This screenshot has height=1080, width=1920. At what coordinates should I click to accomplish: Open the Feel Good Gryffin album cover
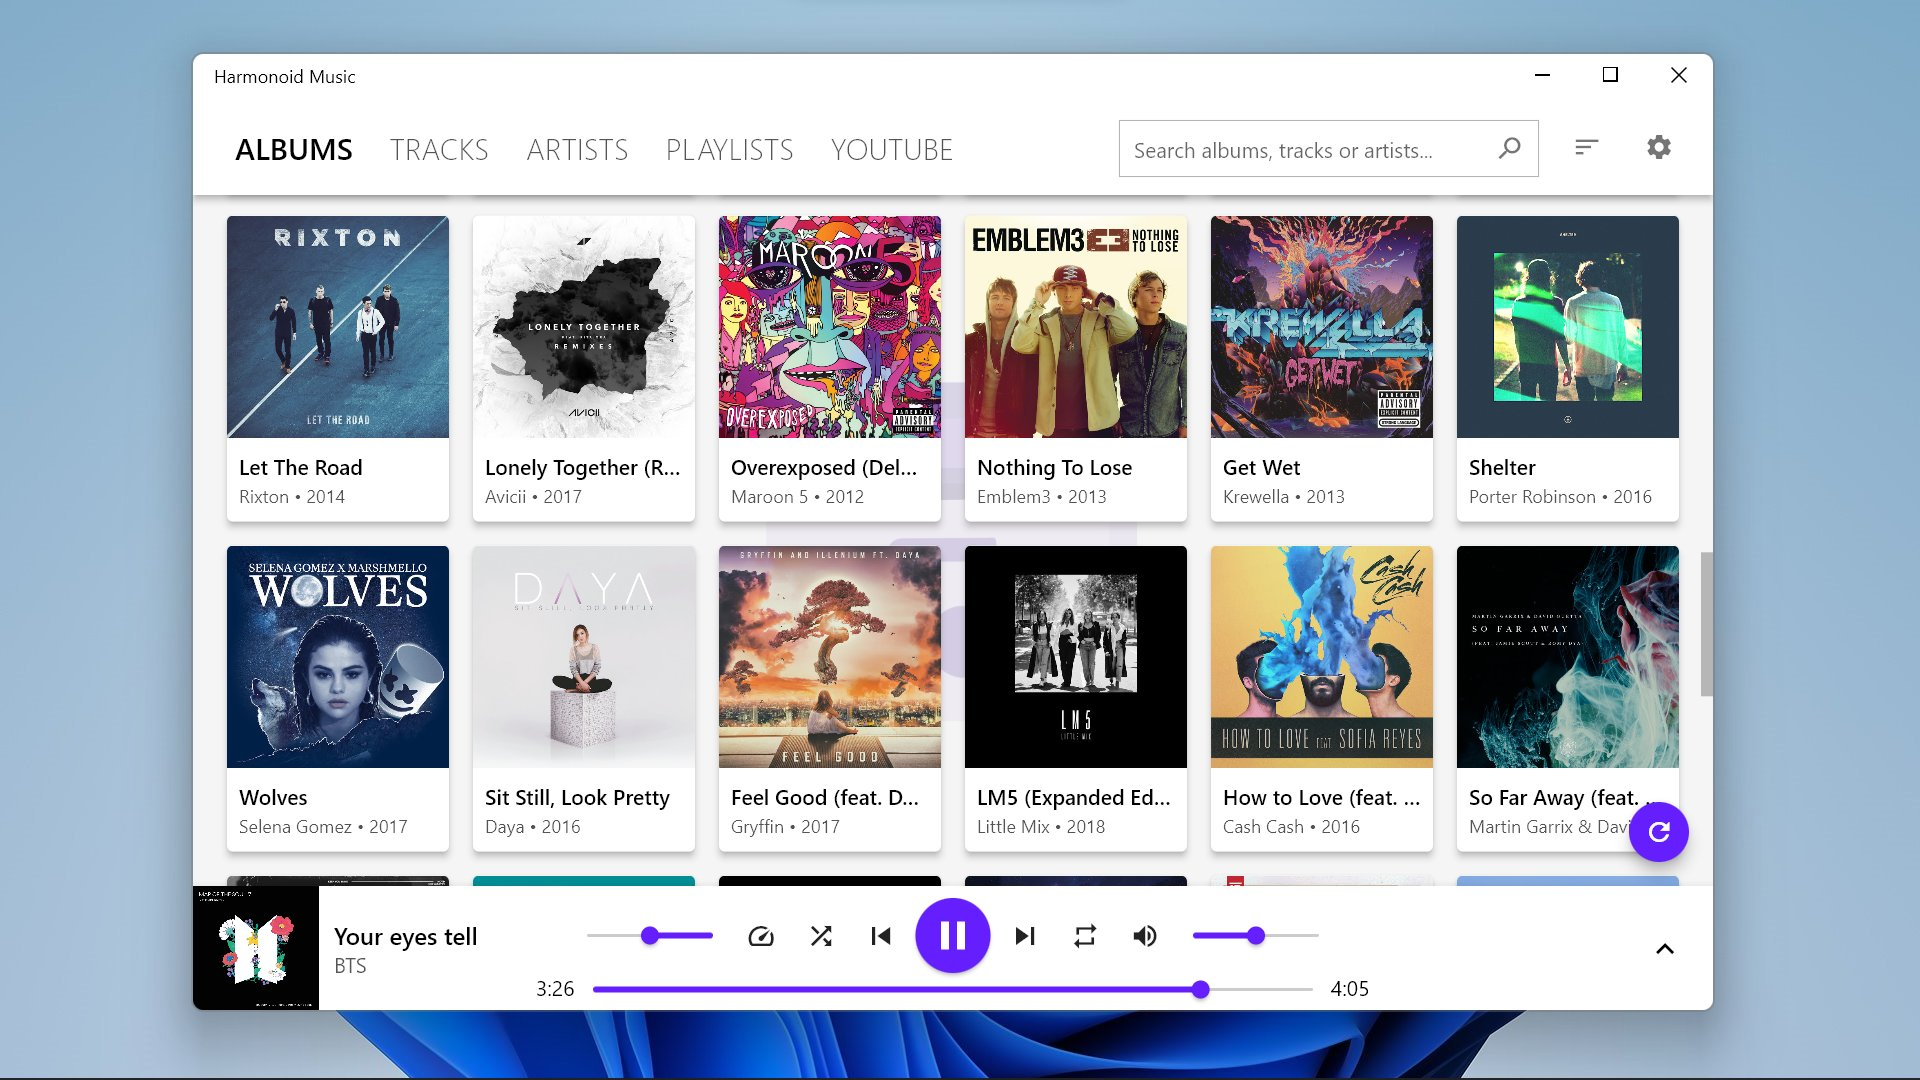pos(830,657)
